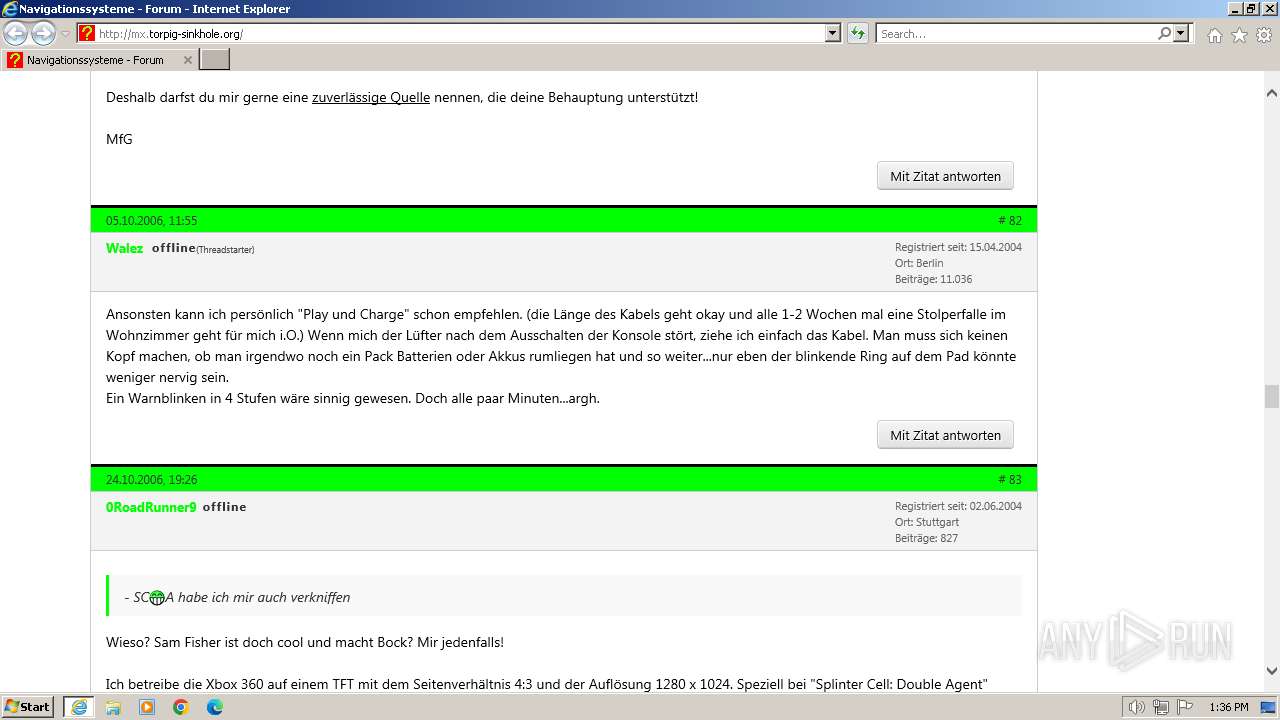Click the page favicon in the address bar

[x=87, y=33]
